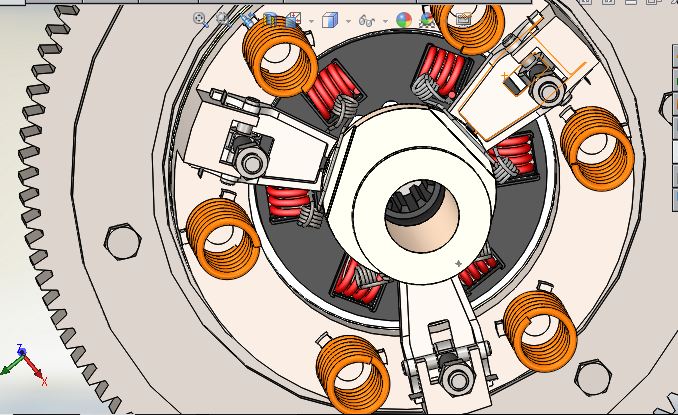The image size is (678, 415).
Task: Go back to the Previous View
Action: pos(247,20)
